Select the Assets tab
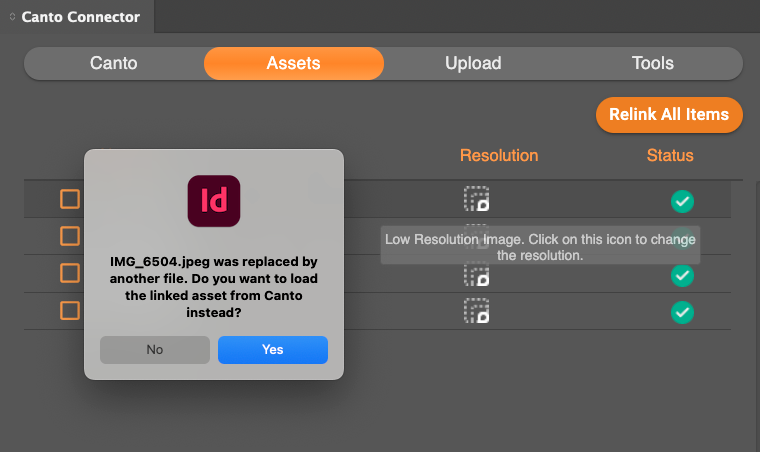The height and width of the screenshot is (452, 760). [294, 63]
